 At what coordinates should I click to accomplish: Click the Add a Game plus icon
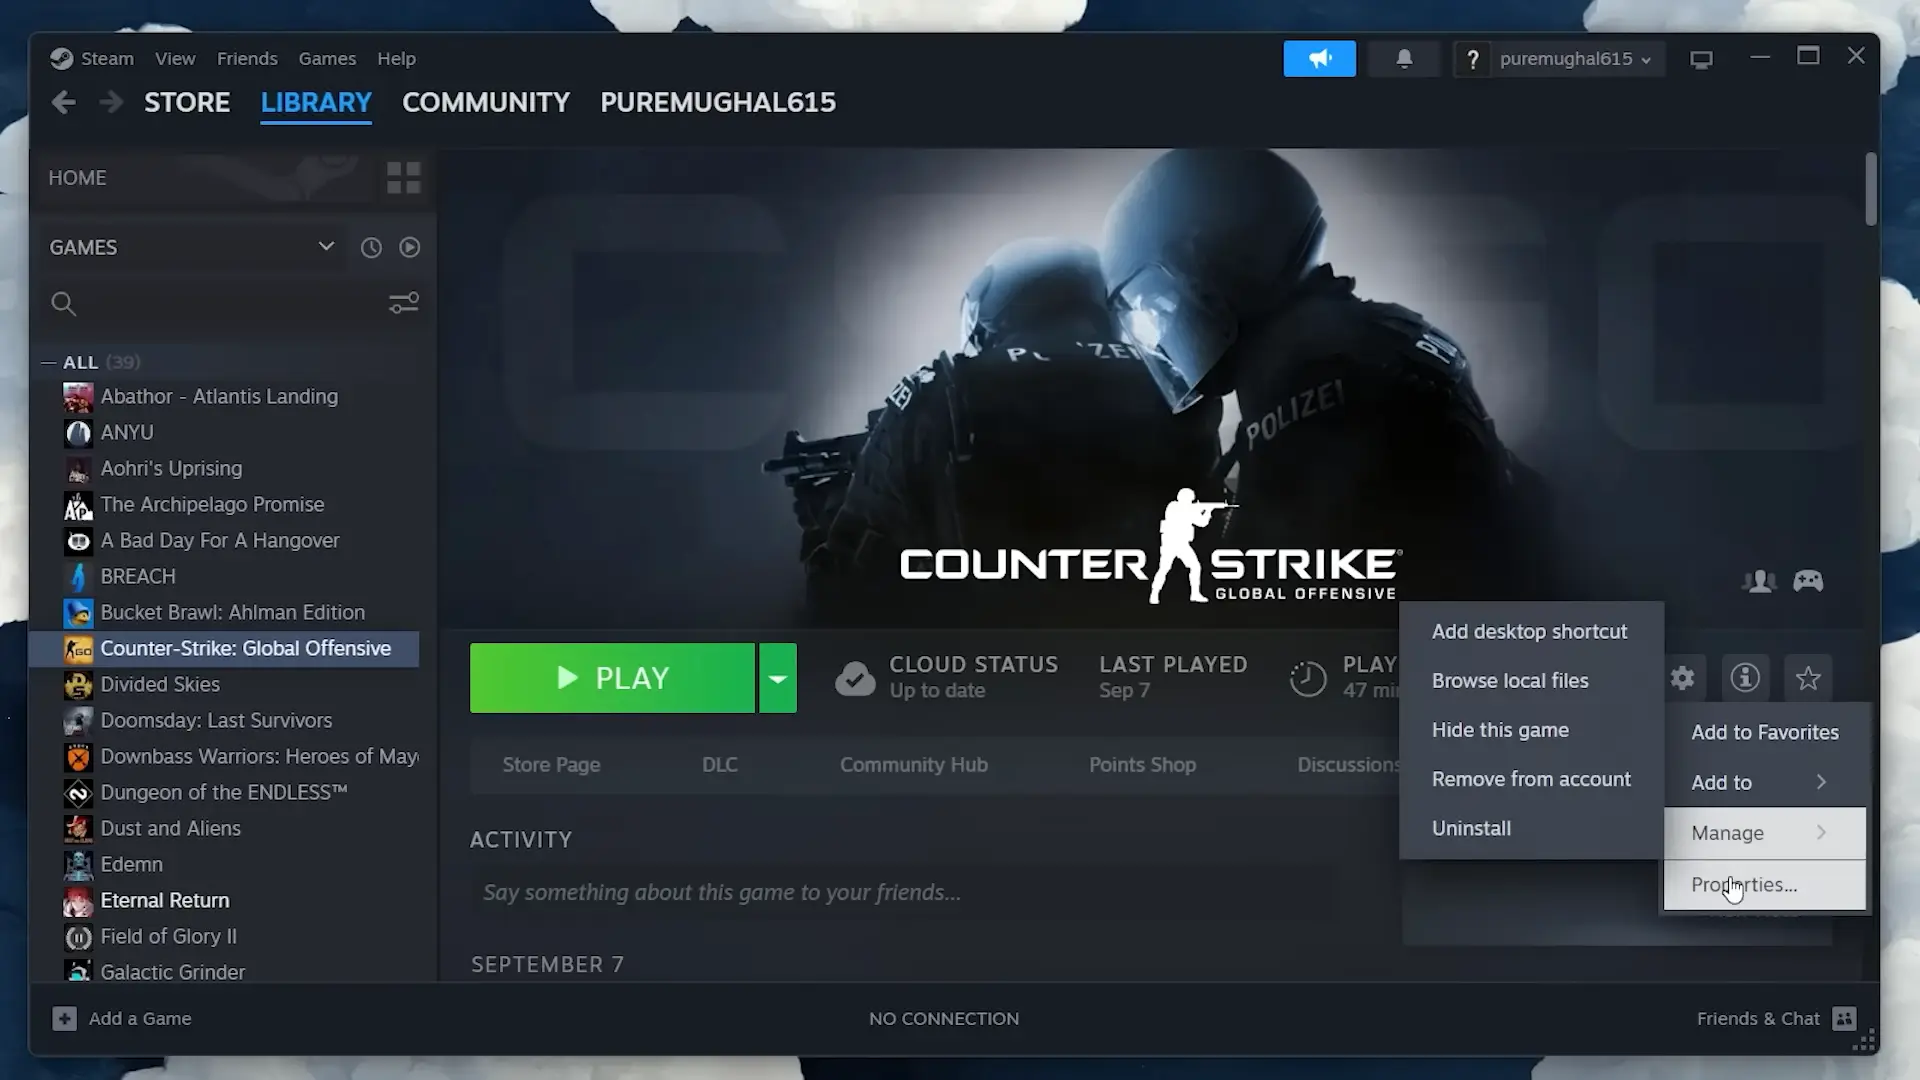pos(64,1018)
